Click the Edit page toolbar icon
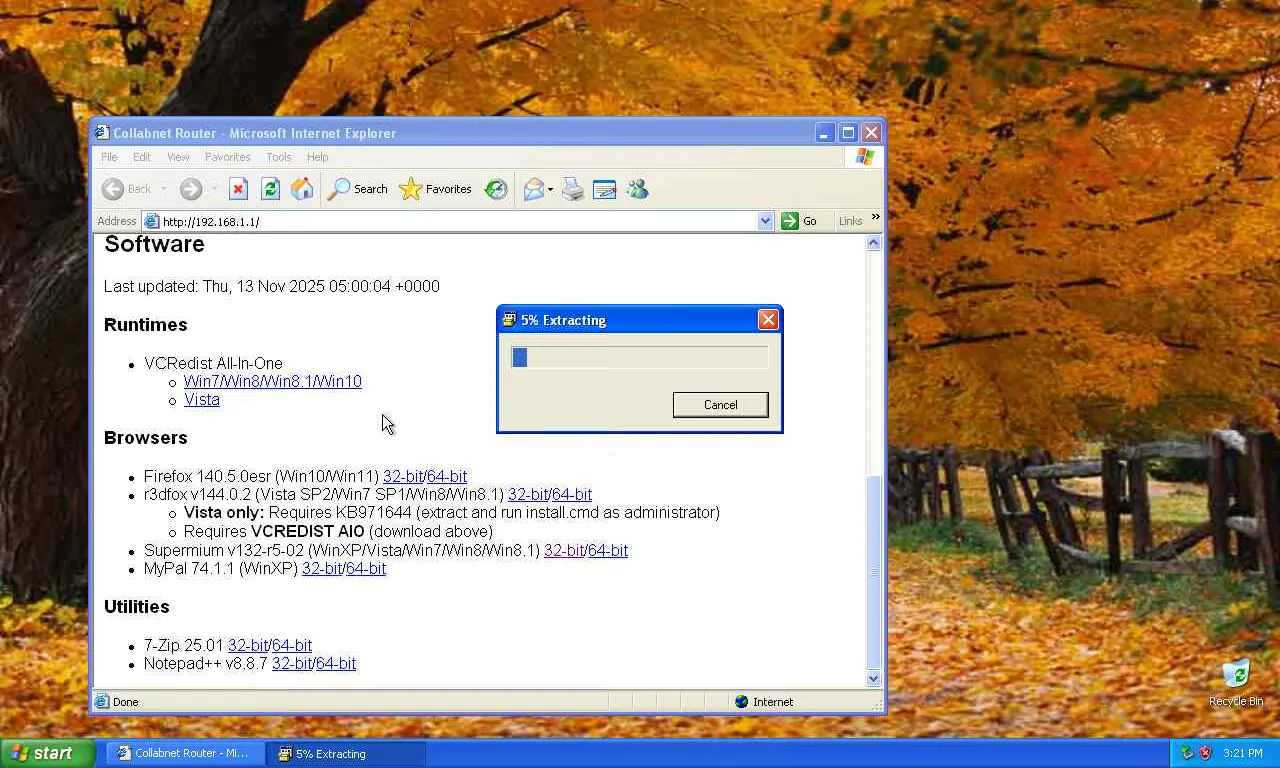This screenshot has height=768, width=1280. point(604,189)
